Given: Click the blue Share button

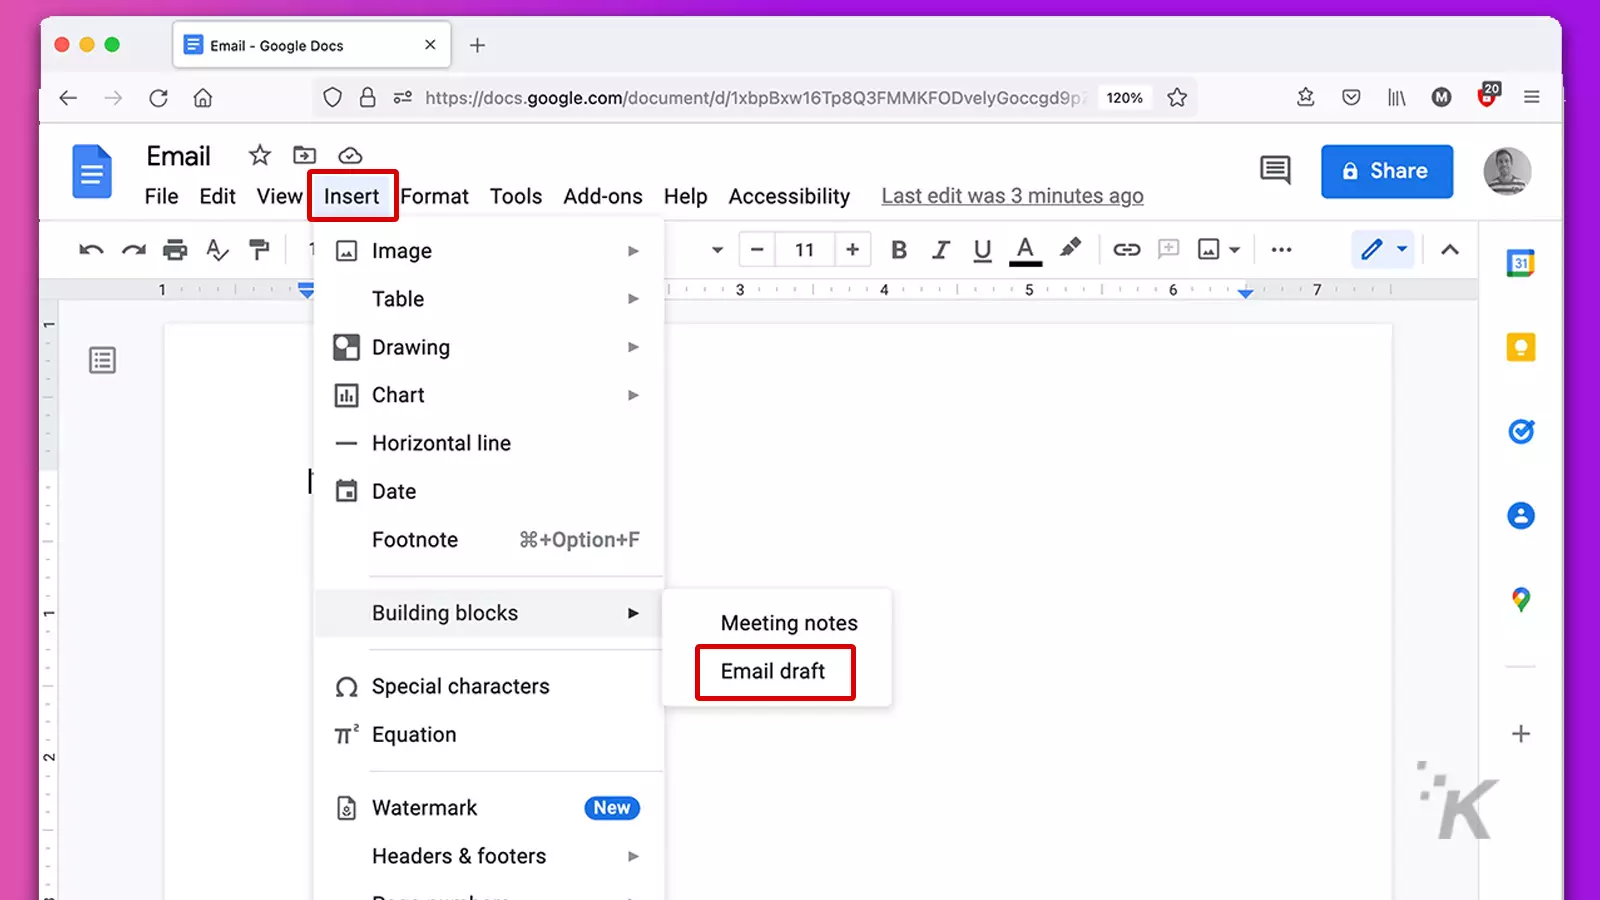Looking at the screenshot, I should [x=1387, y=171].
